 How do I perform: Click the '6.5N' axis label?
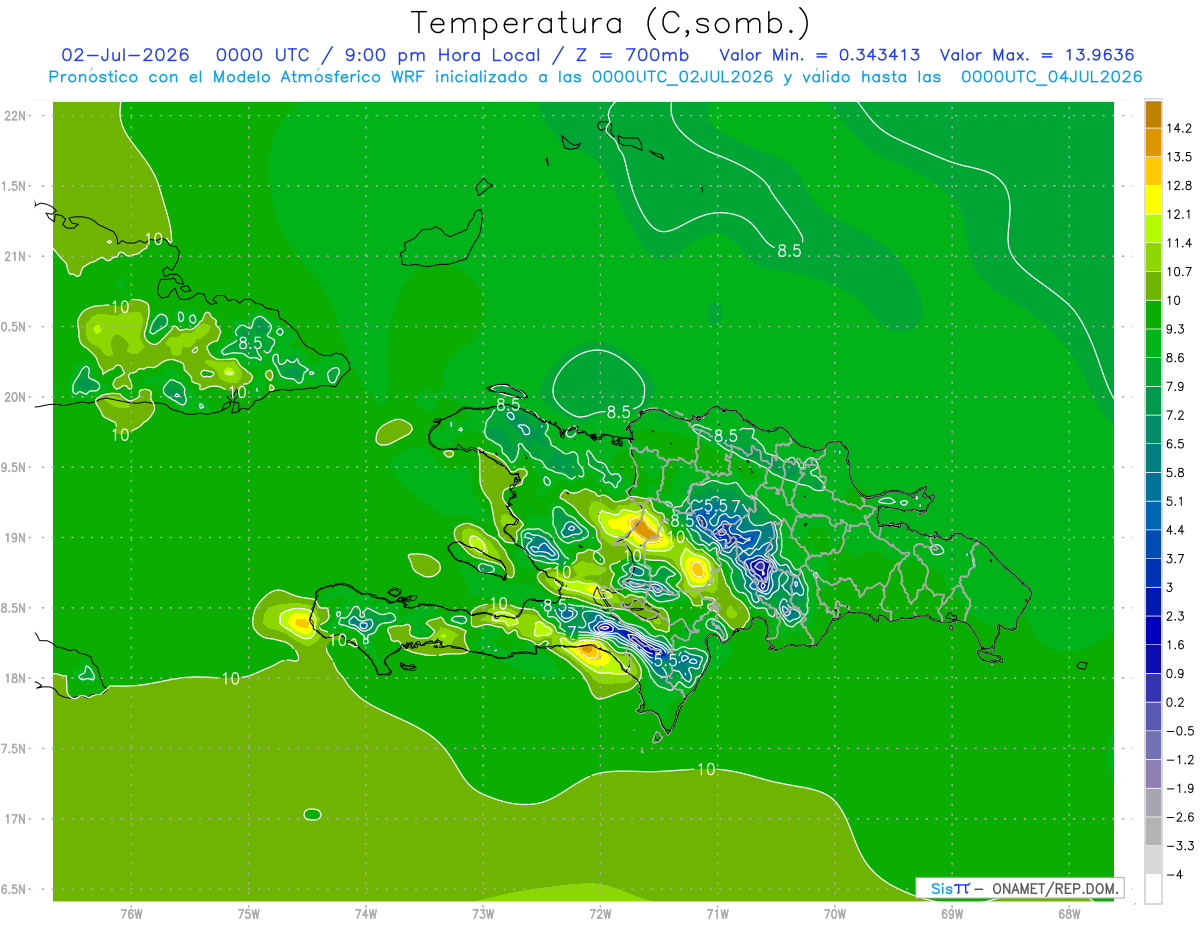point(15,890)
